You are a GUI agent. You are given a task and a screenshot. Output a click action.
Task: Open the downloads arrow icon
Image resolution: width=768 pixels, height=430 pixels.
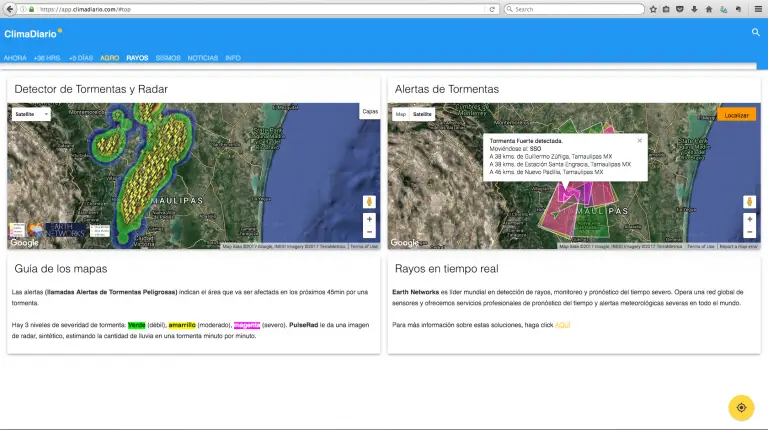point(694,9)
